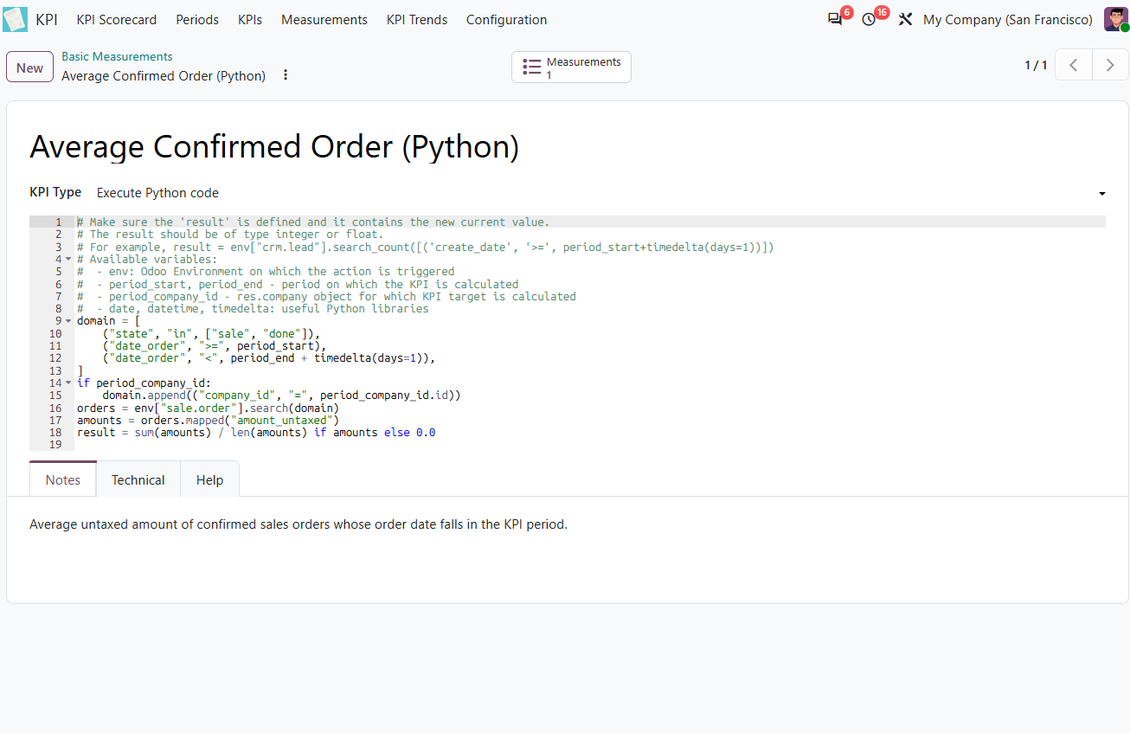Collapse code fold at line 4
The width and height of the screenshot is (1130, 733).
tap(68, 259)
